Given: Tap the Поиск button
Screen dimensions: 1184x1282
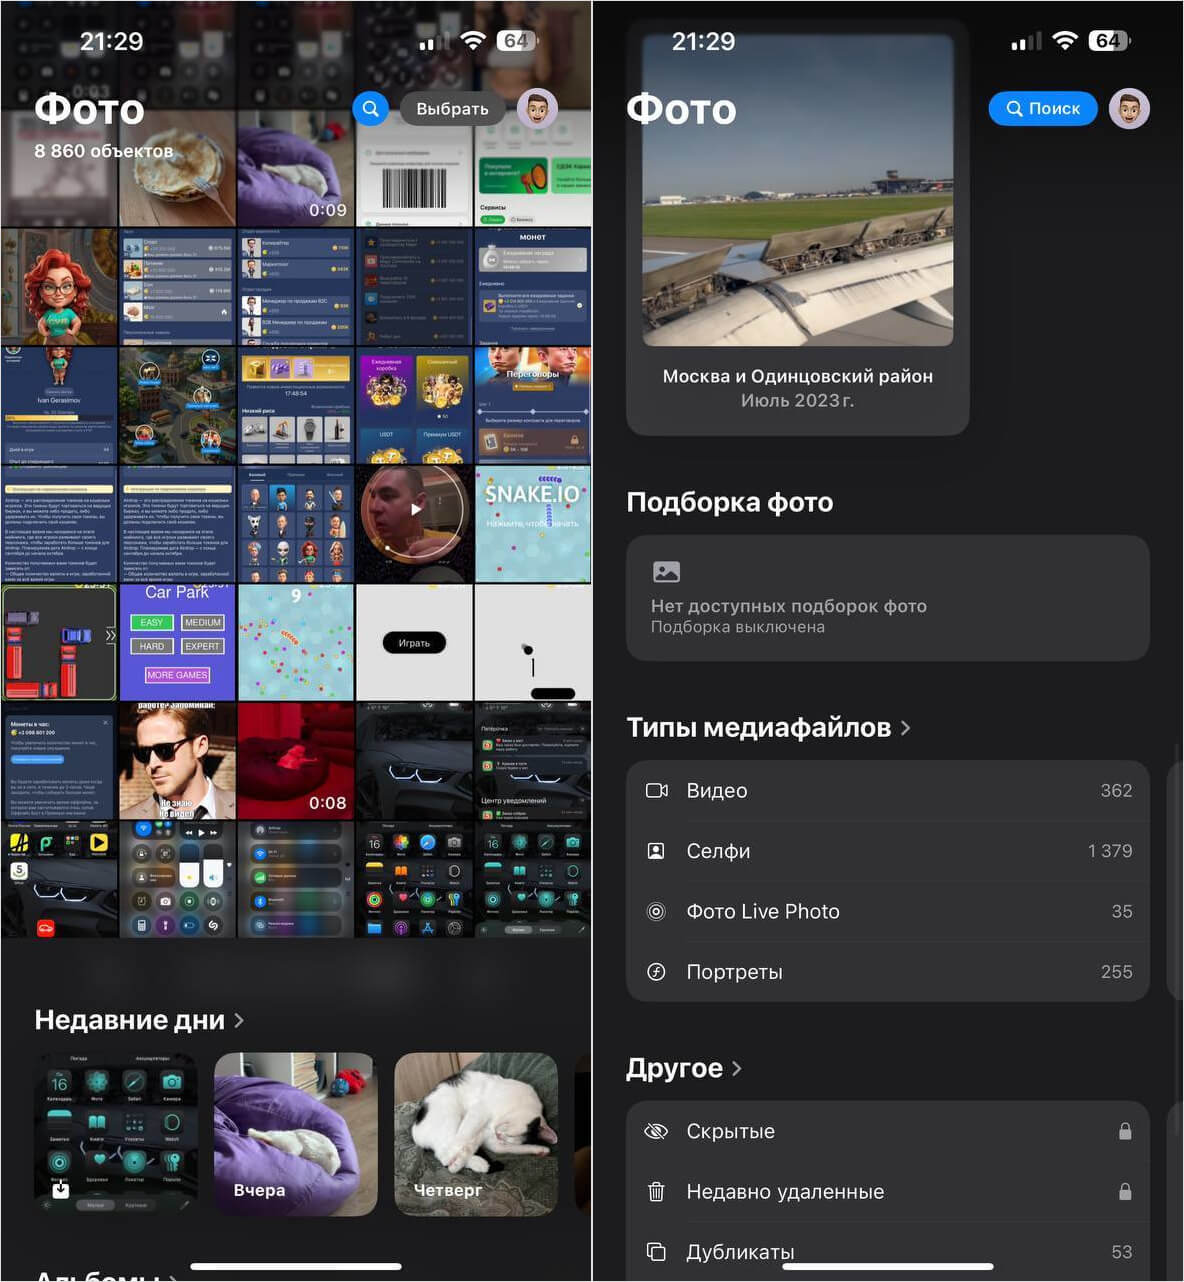Looking at the screenshot, I should coord(1043,108).
